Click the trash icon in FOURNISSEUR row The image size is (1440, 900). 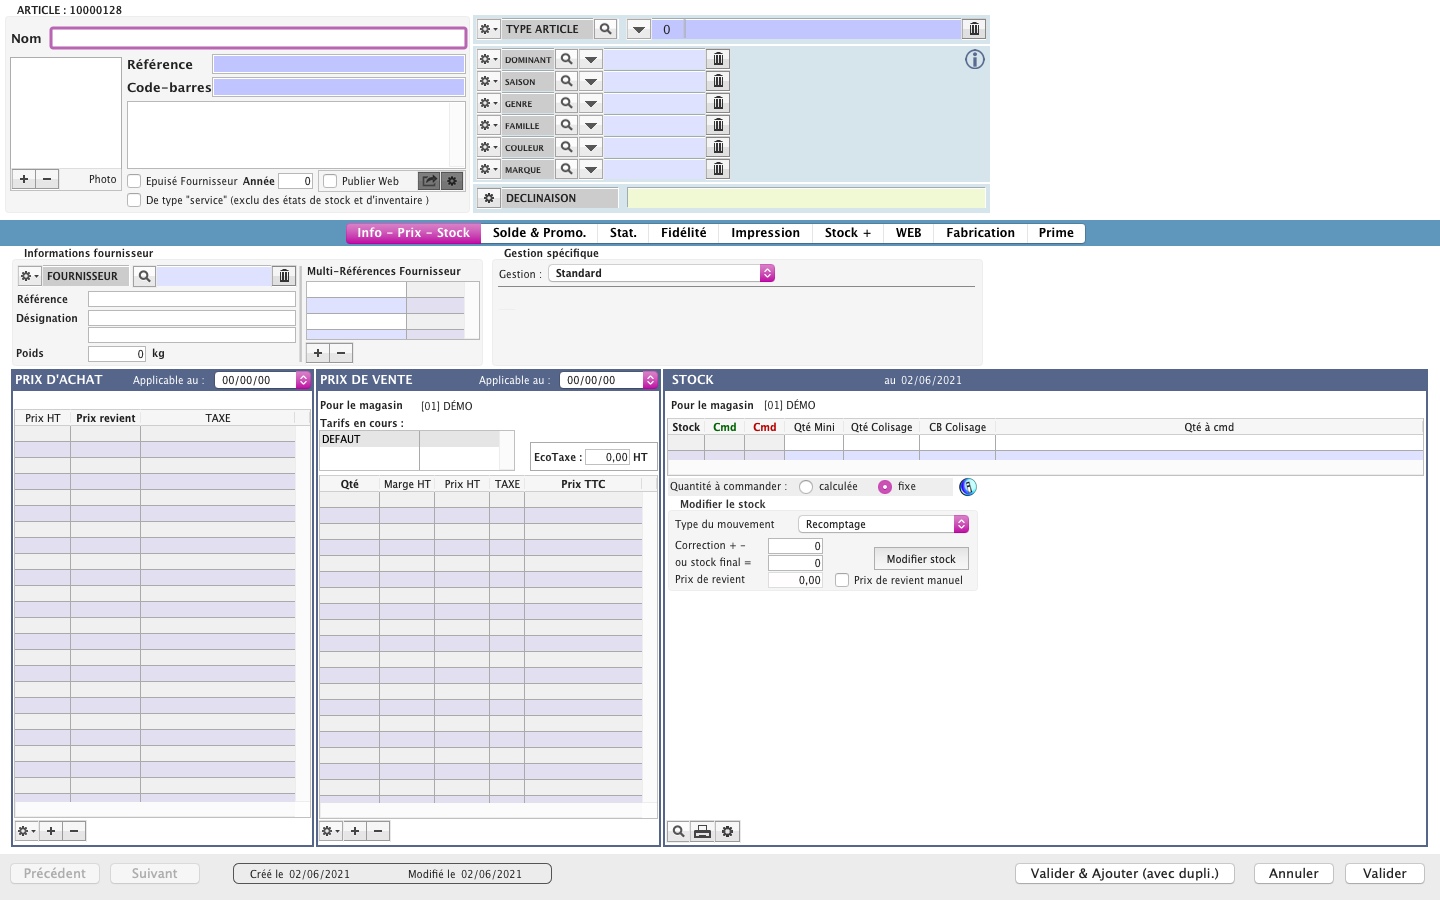click(285, 276)
